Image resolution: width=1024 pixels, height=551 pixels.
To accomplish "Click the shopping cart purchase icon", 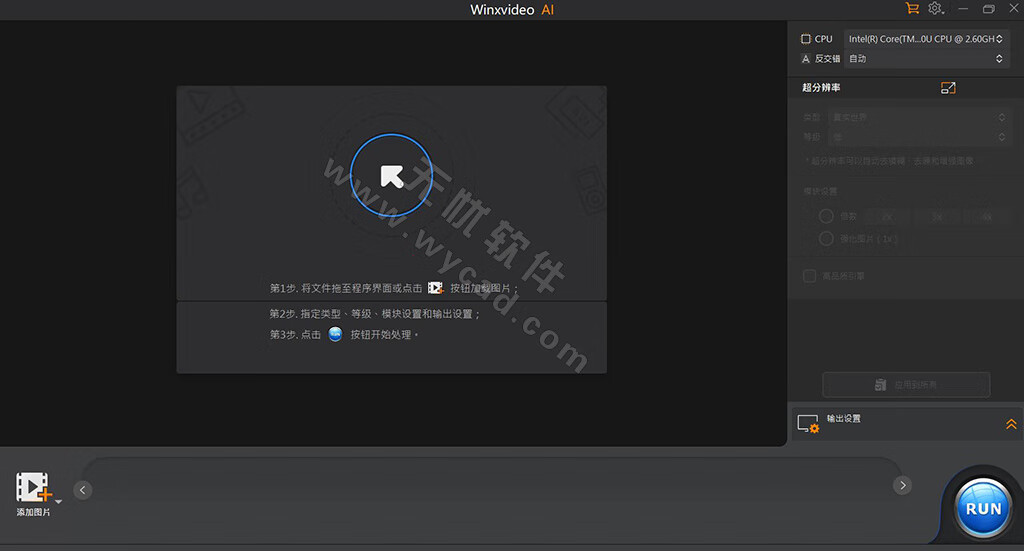I will pyautogui.click(x=911, y=9).
